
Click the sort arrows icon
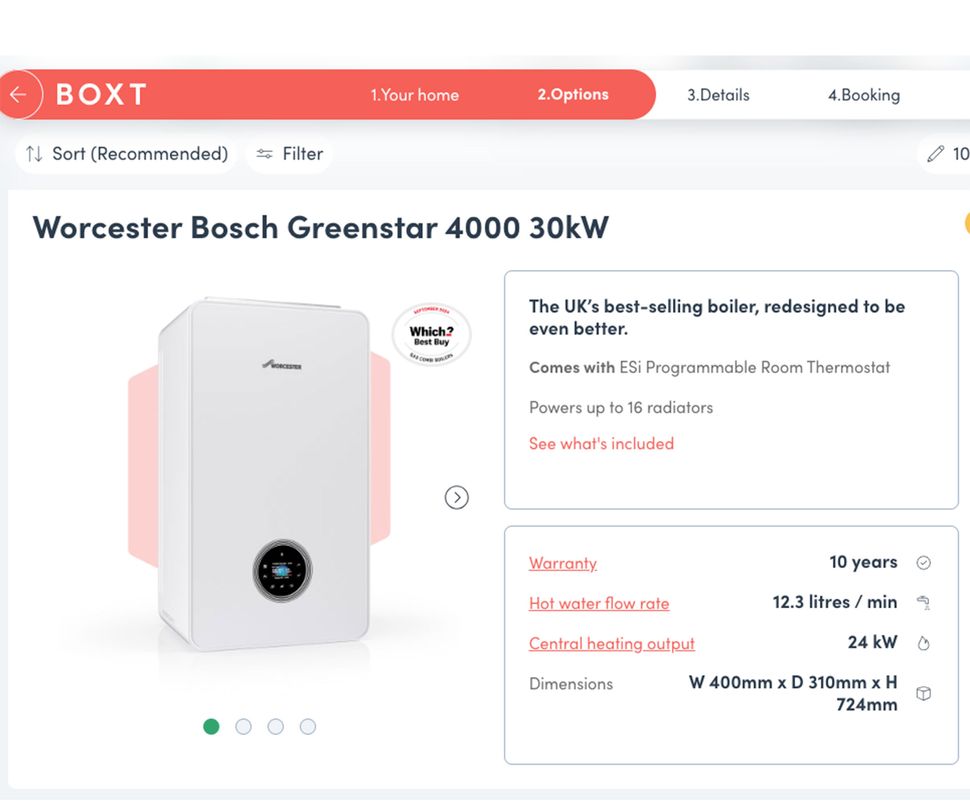(34, 153)
